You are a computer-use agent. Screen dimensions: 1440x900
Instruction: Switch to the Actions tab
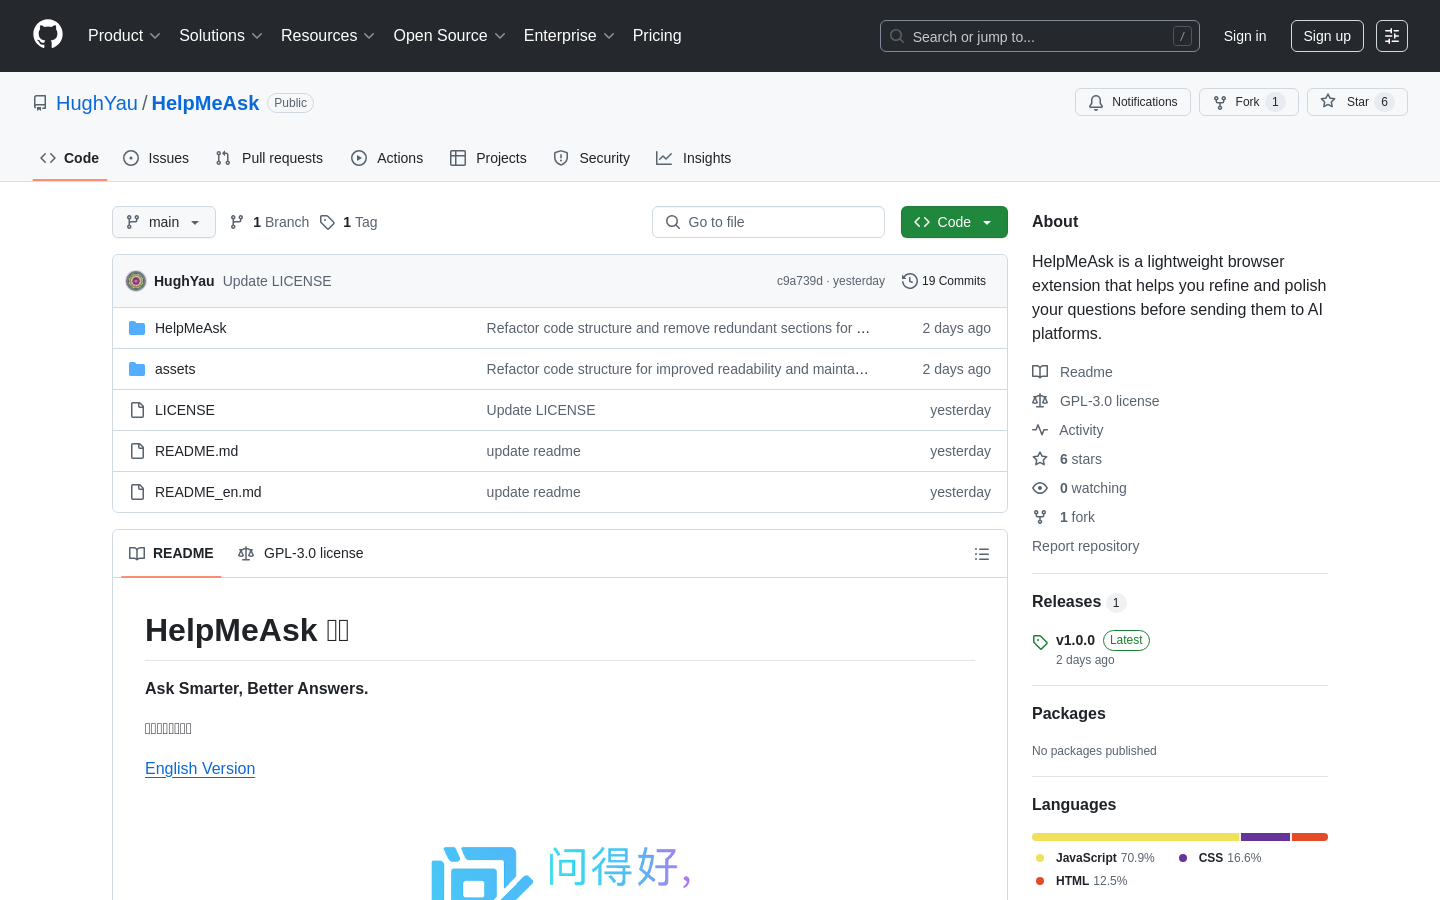387,158
